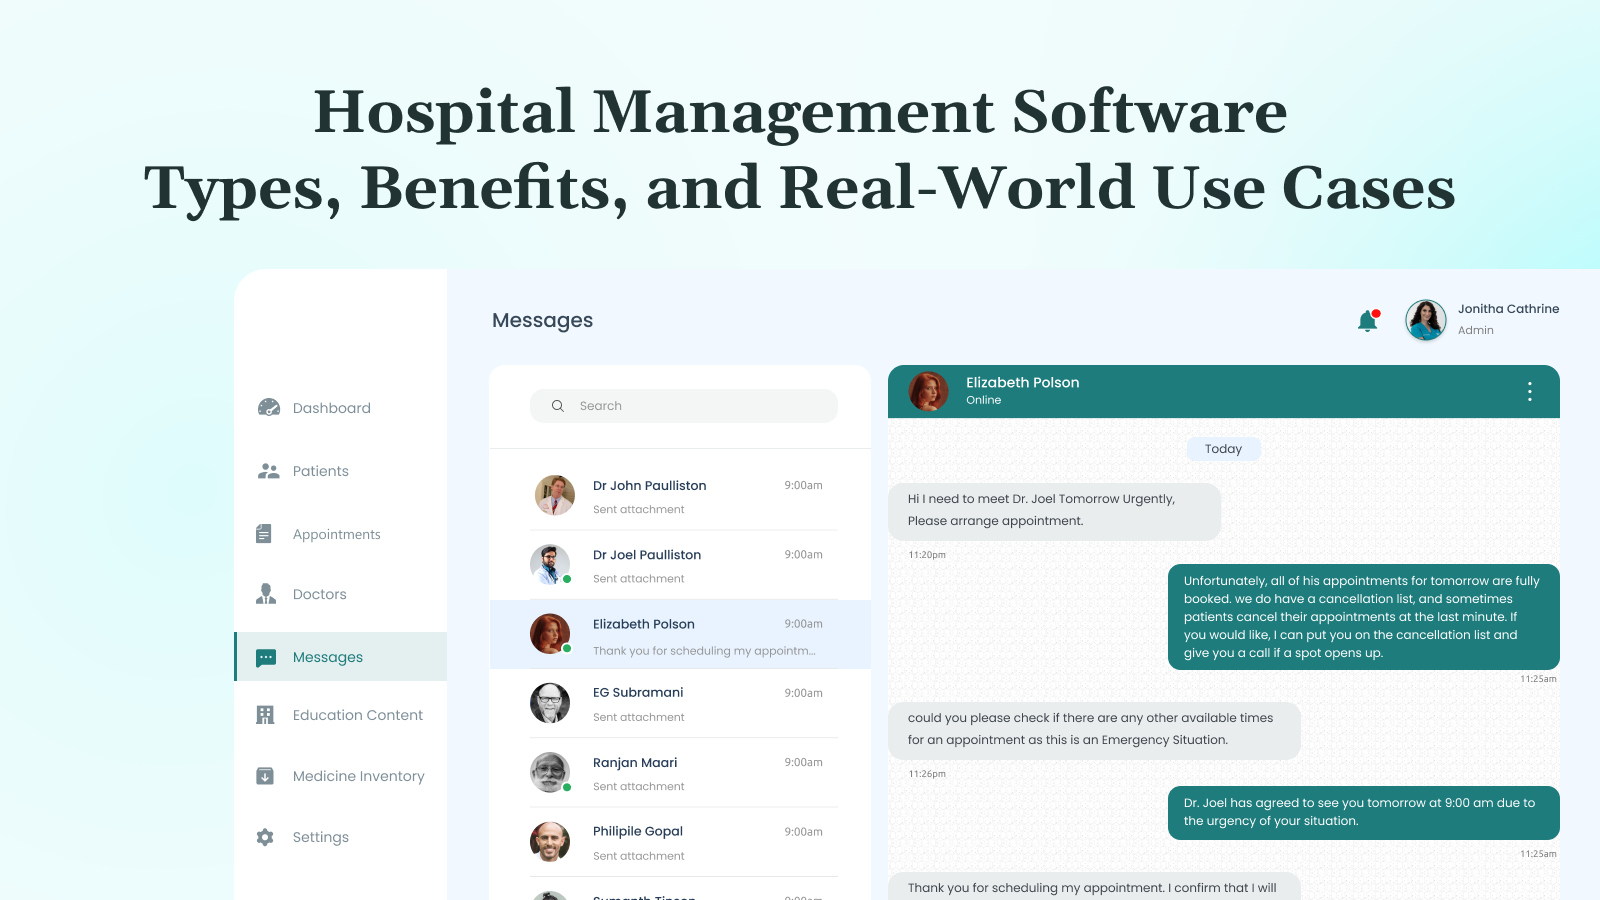Image resolution: width=1600 pixels, height=900 pixels.
Task: Click Ranjan Maari's avatar
Action: (549, 772)
